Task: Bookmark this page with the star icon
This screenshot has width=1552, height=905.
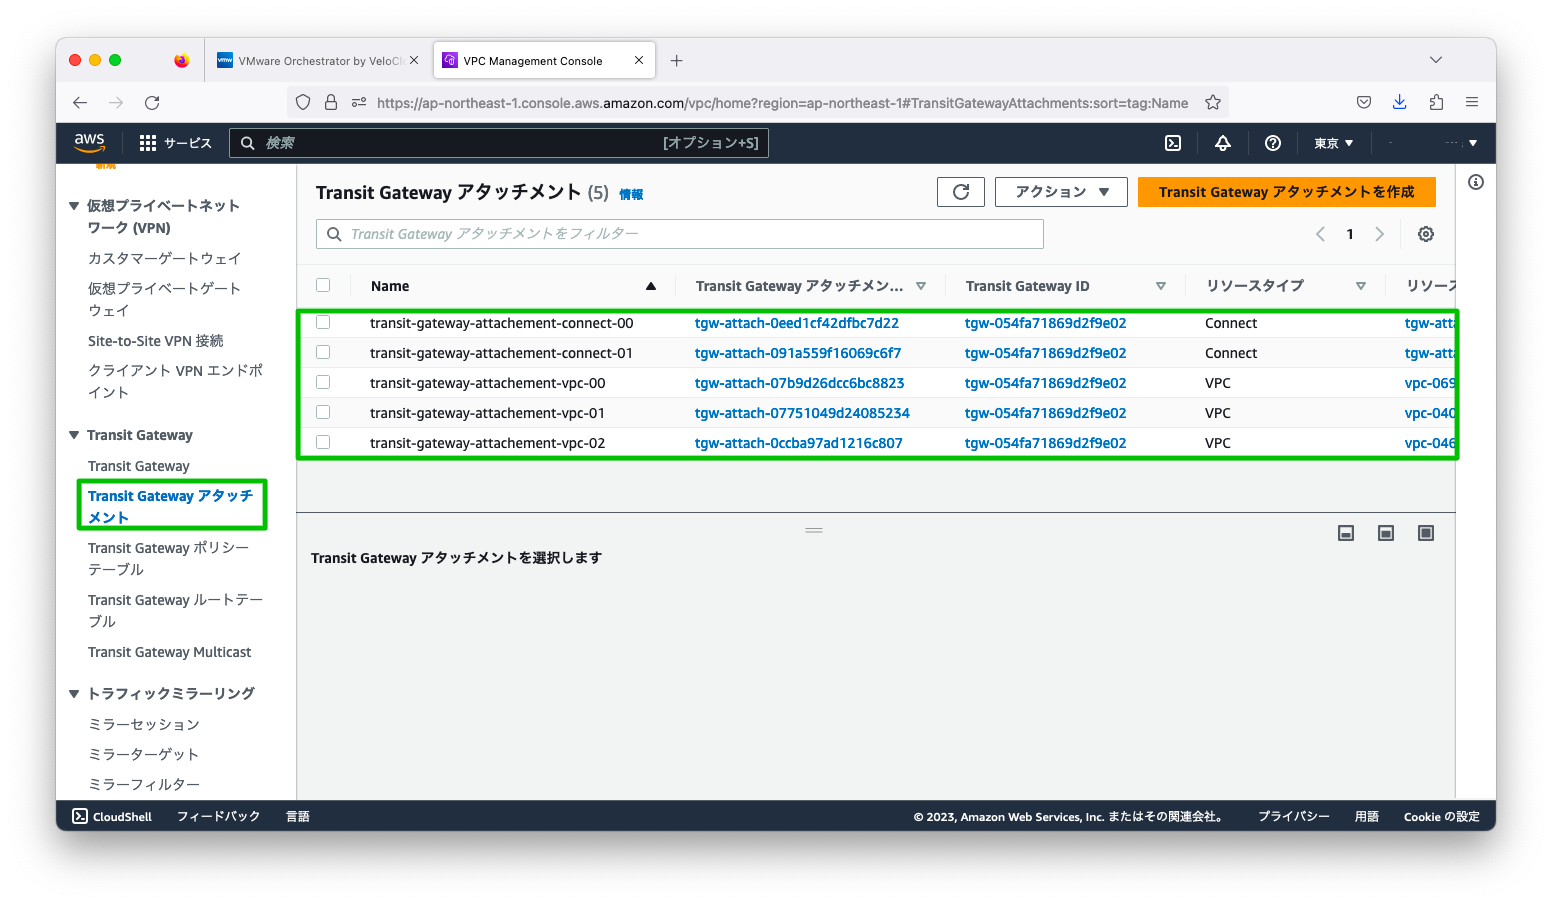Action: [x=1213, y=102]
